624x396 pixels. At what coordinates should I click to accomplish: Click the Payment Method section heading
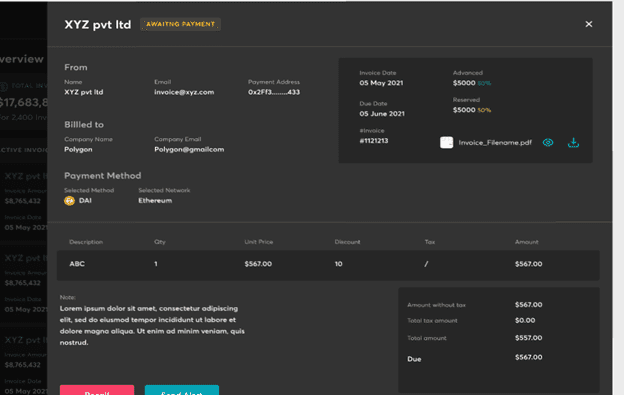coord(103,176)
